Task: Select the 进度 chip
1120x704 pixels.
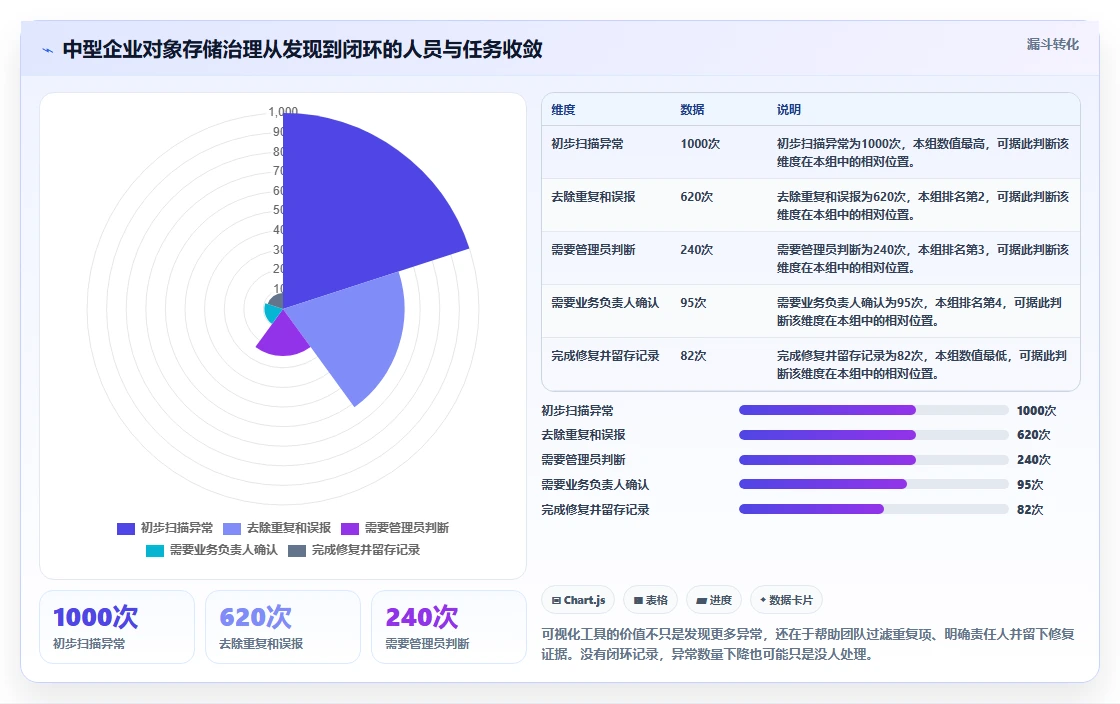Action: [x=714, y=600]
